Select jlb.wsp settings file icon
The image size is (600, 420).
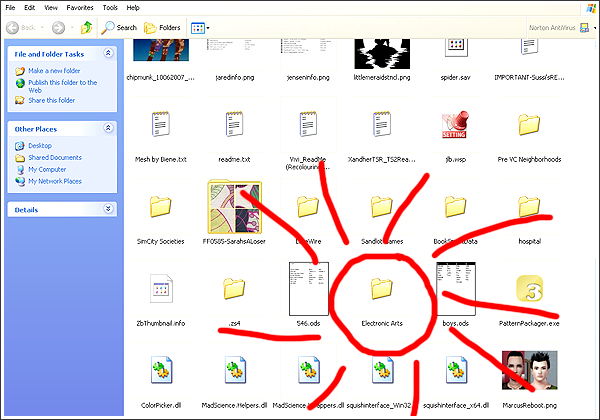point(454,125)
